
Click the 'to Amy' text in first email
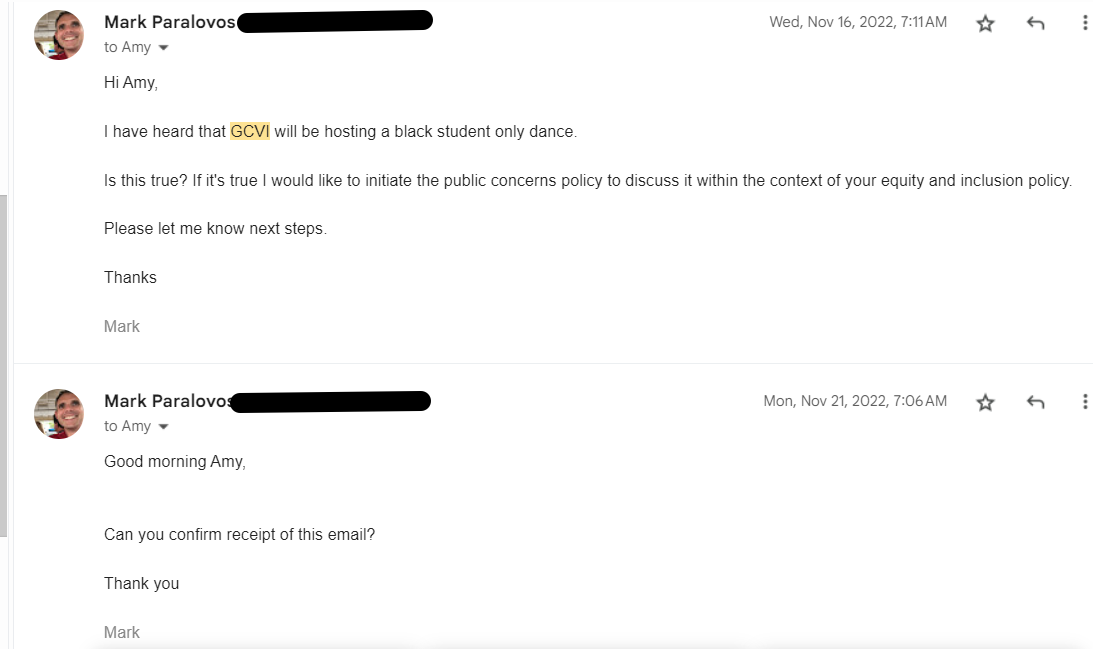tap(128, 47)
